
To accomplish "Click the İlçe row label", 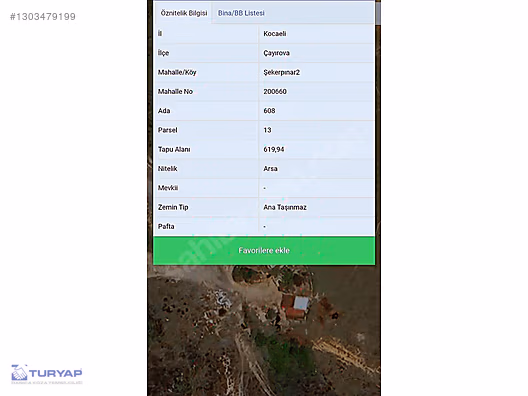I will [x=163, y=53].
